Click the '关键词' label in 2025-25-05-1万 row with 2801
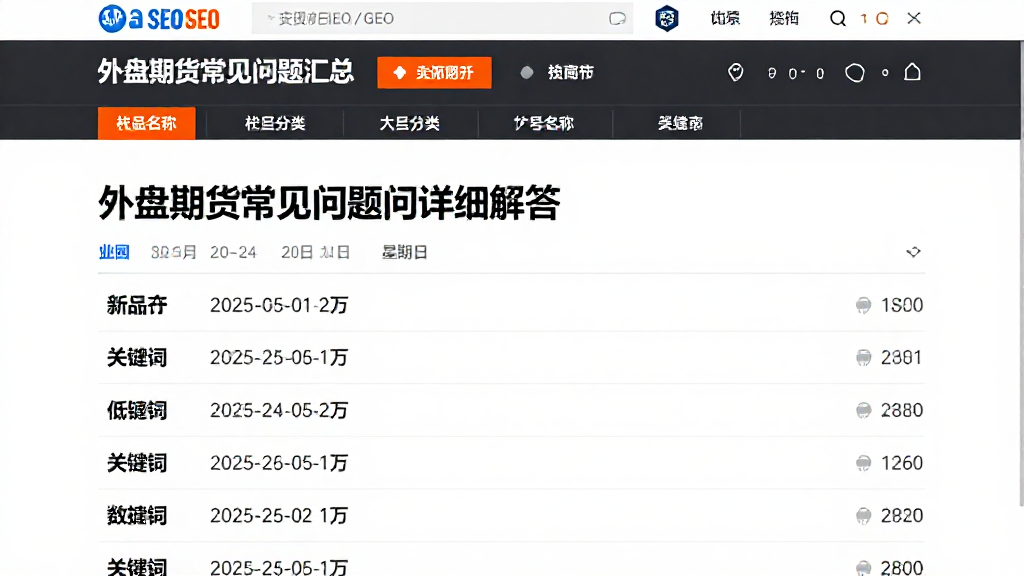Screen dimensions: 1024x576 pos(137,358)
